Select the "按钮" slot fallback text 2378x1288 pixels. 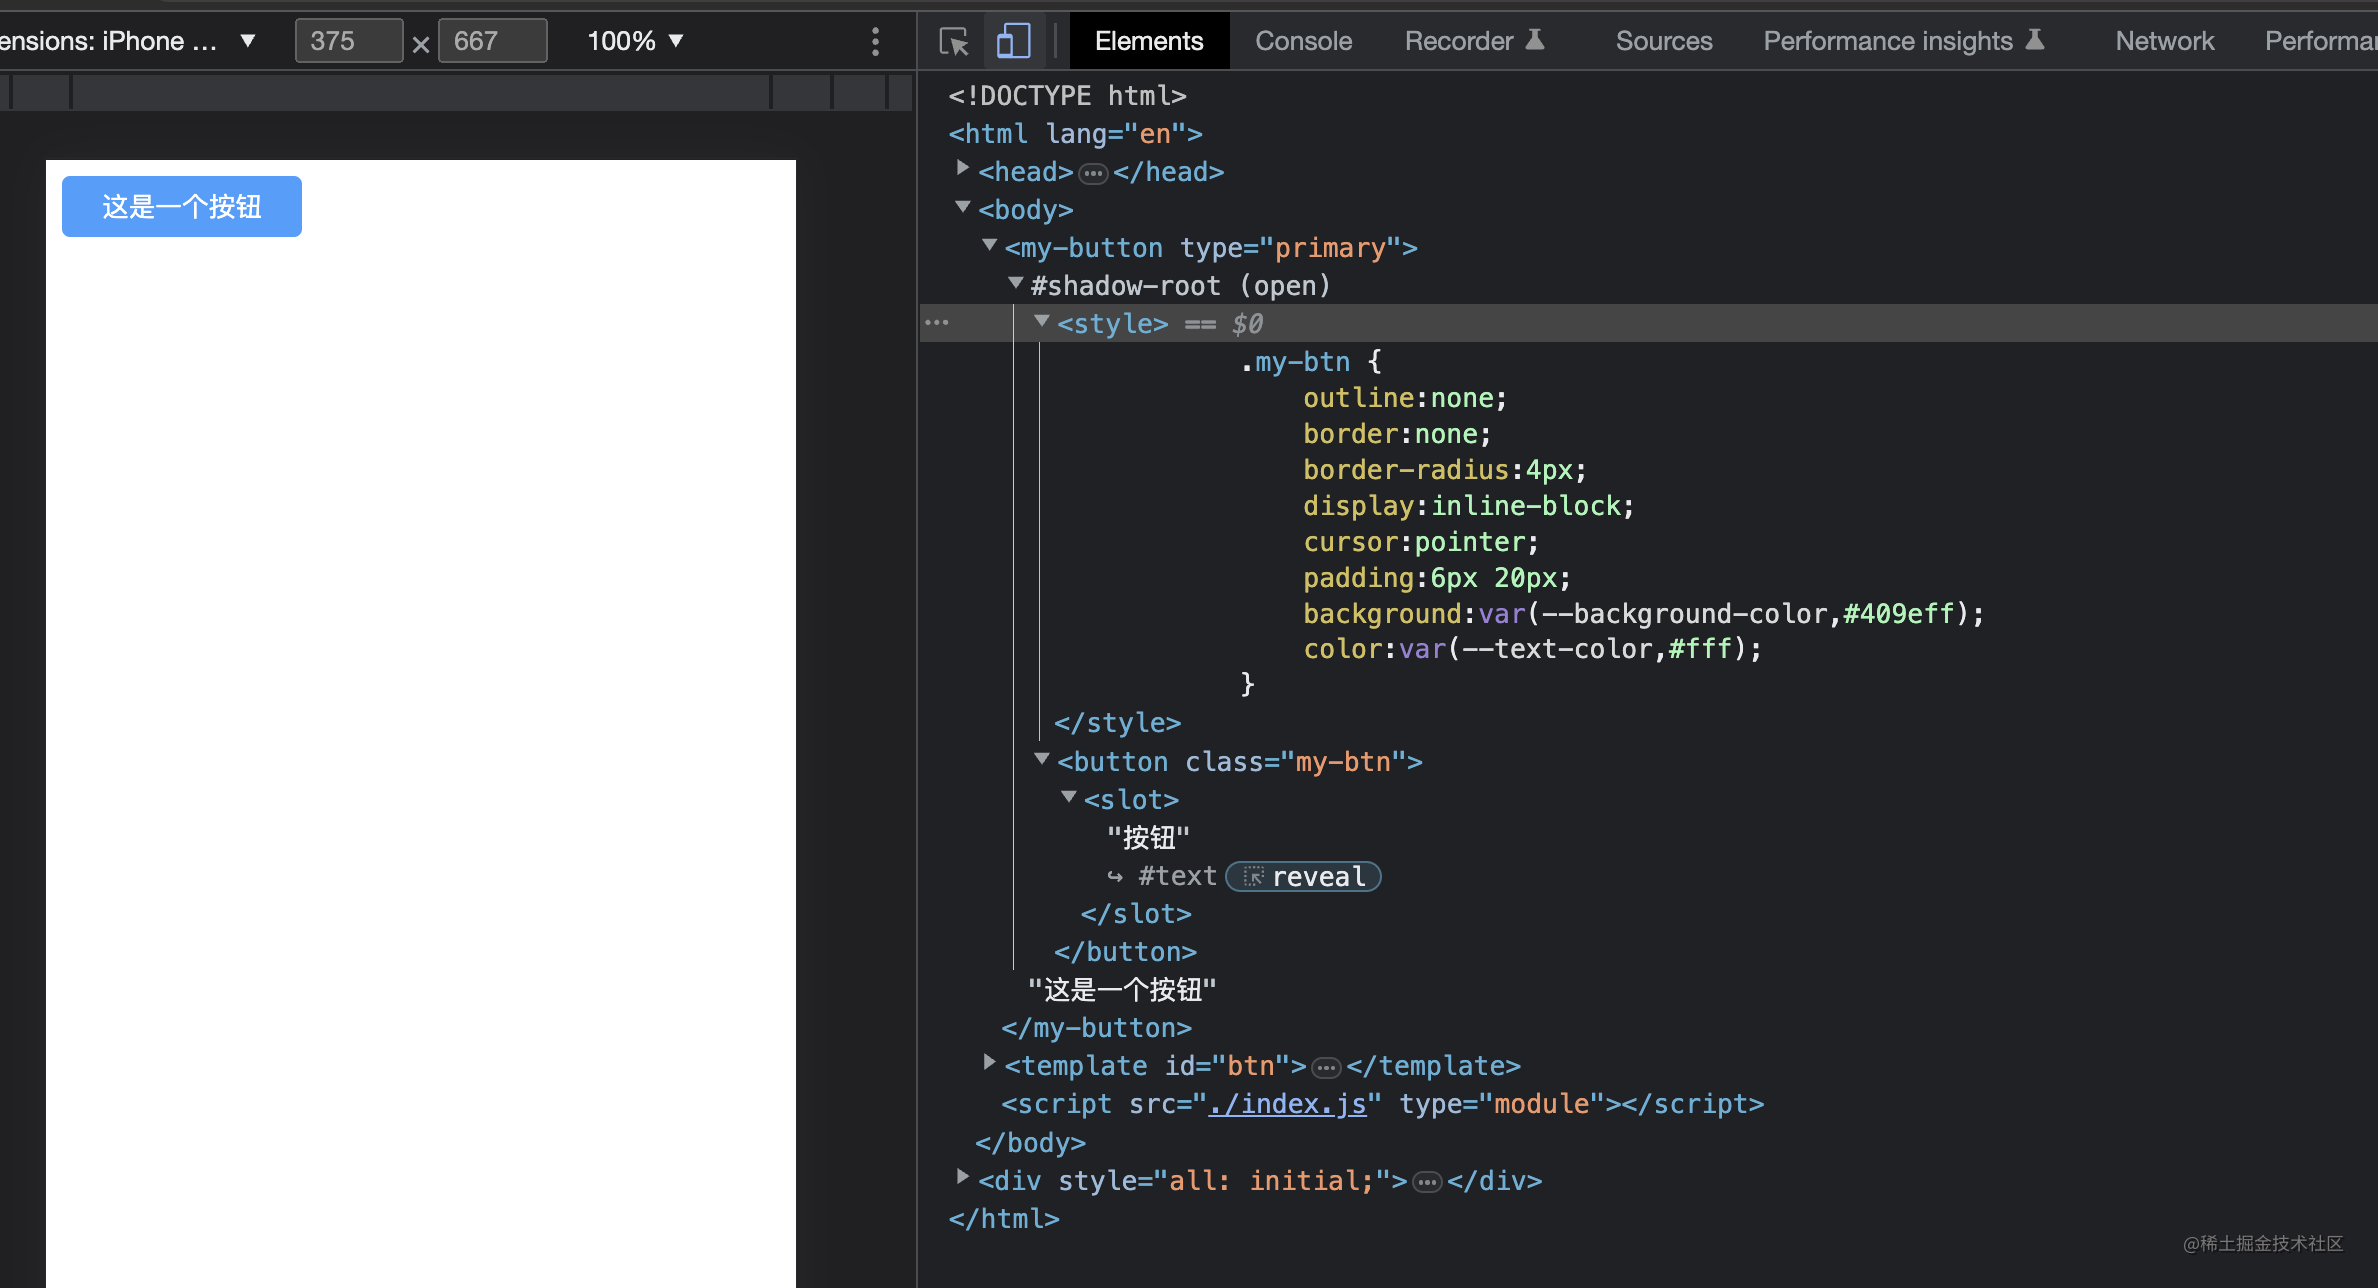[x=1148, y=838]
